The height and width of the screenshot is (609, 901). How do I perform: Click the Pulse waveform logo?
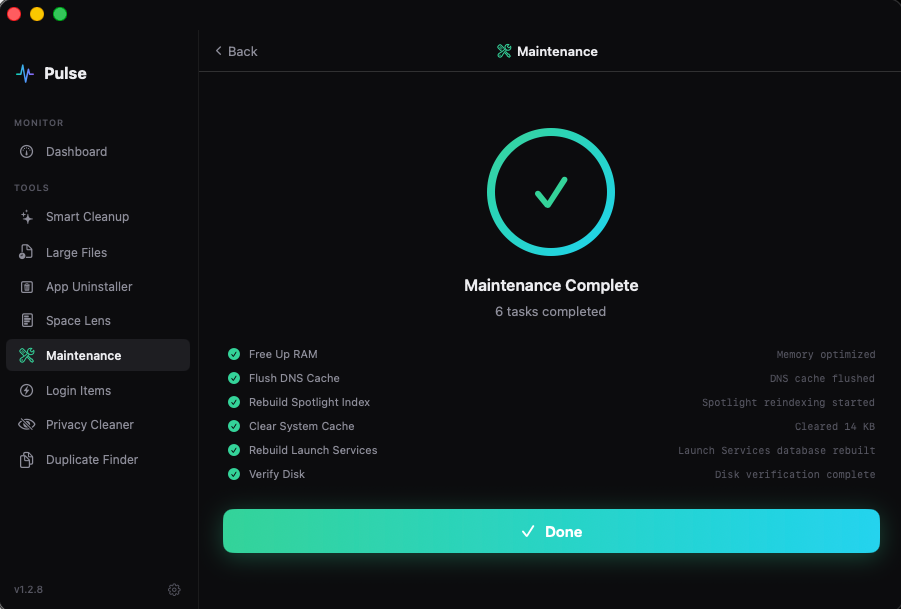click(x=23, y=72)
